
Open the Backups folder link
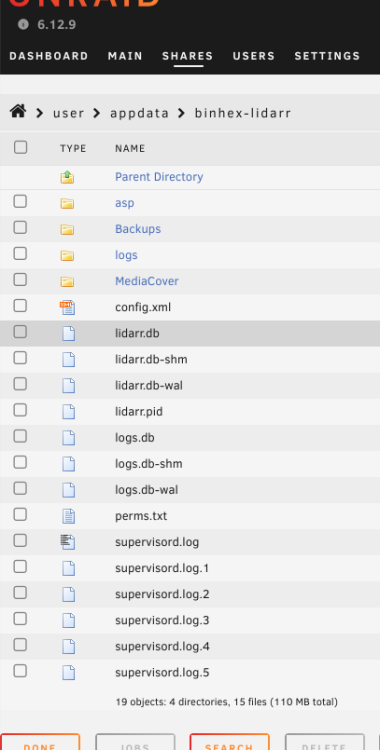coord(138,229)
